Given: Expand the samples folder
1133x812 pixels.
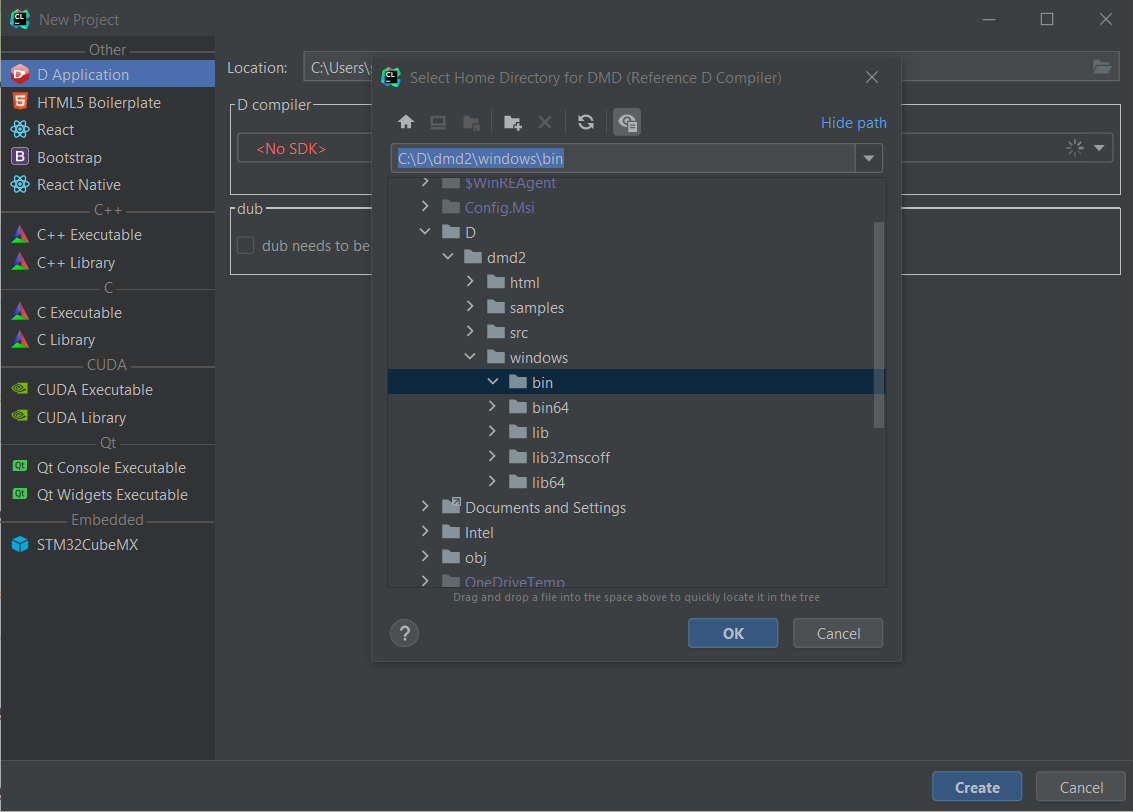Looking at the screenshot, I should point(470,306).
